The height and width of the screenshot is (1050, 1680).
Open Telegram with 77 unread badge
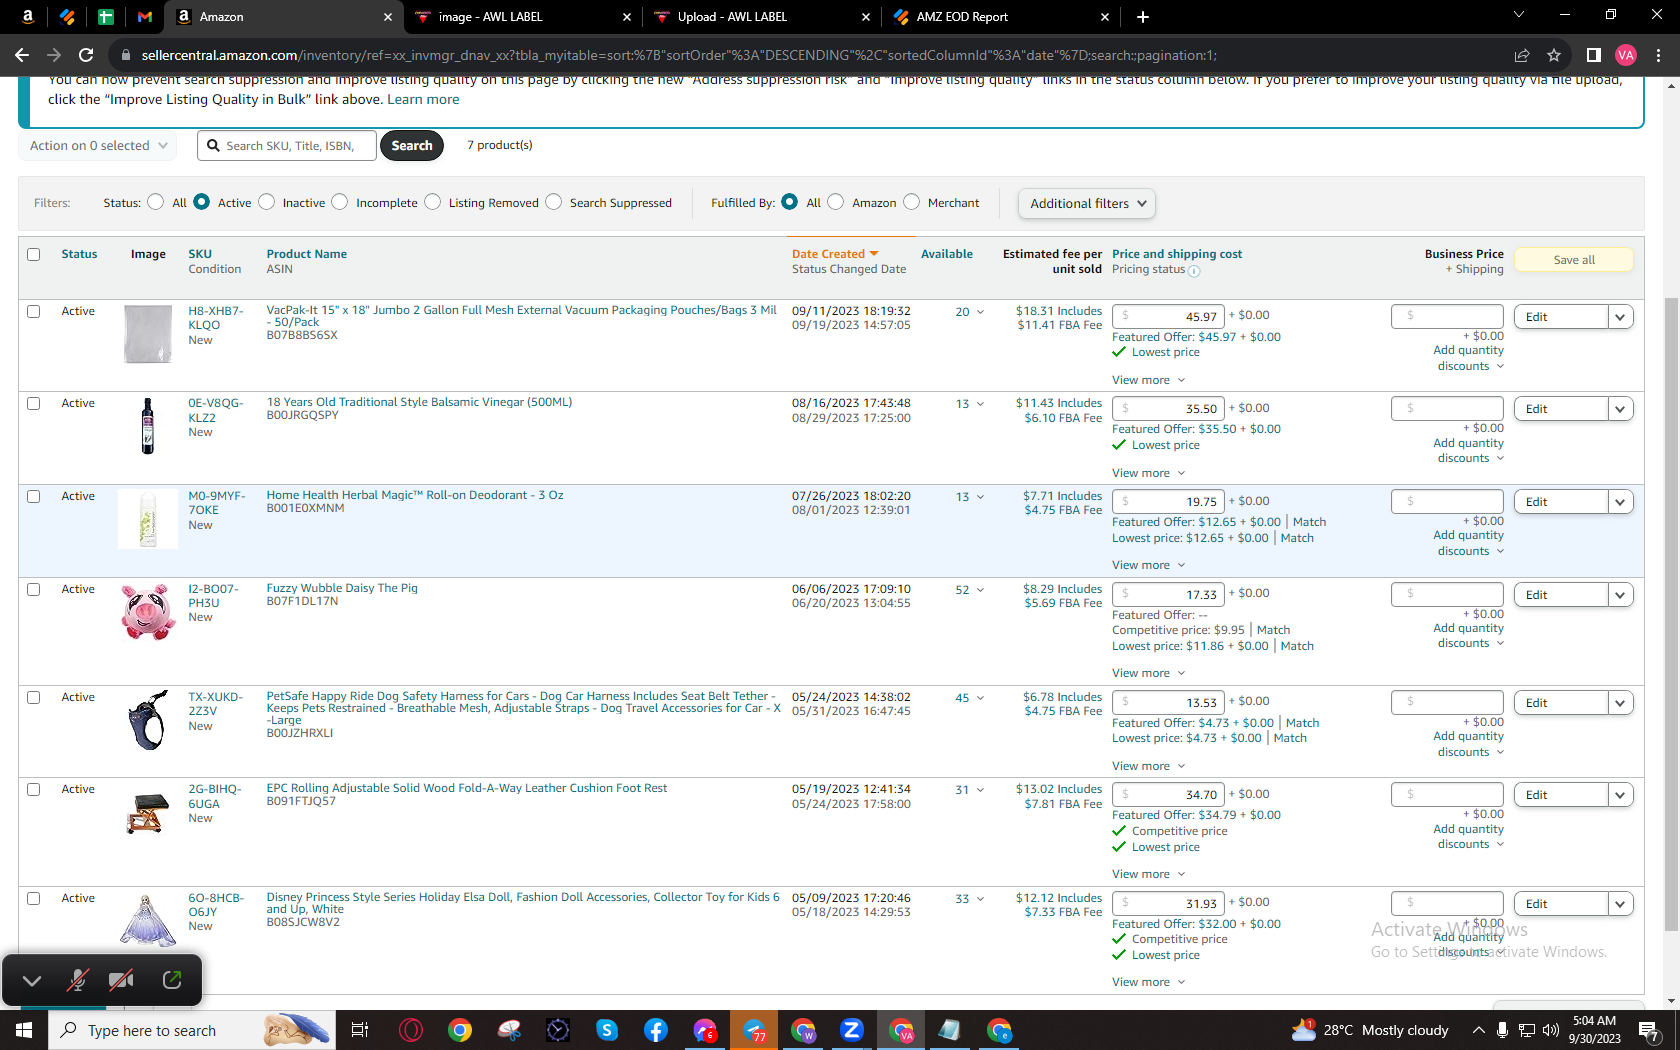[755, 1030]
